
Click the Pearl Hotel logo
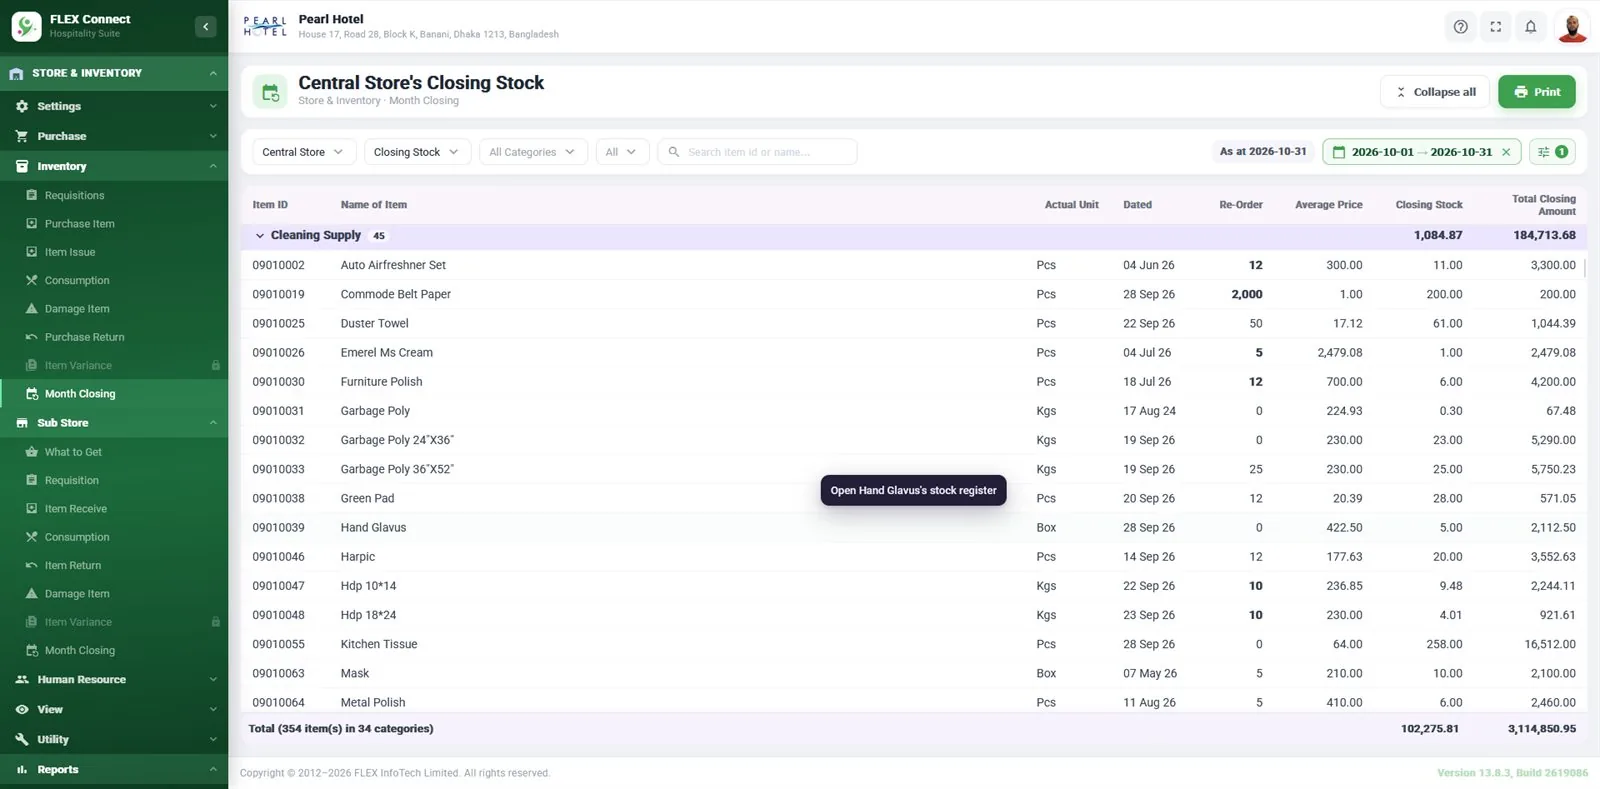pos(265,27)
